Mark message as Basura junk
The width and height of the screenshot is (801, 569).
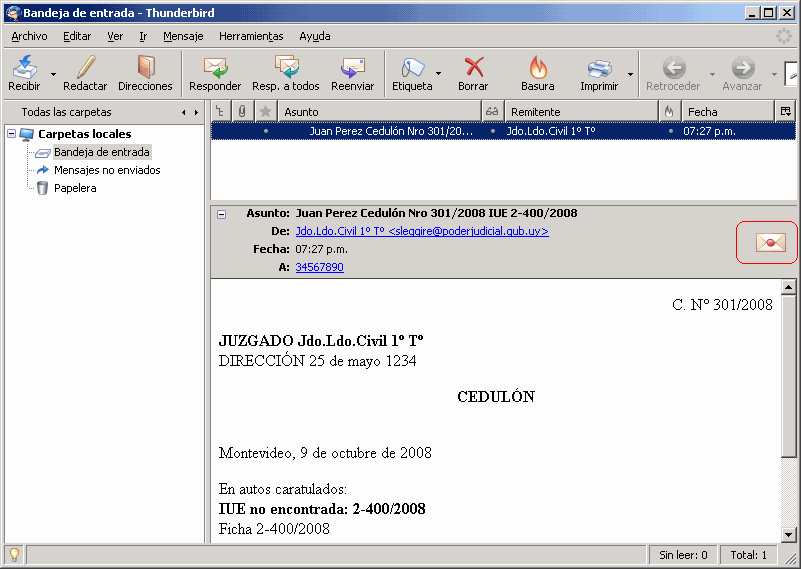click(538, 74)
